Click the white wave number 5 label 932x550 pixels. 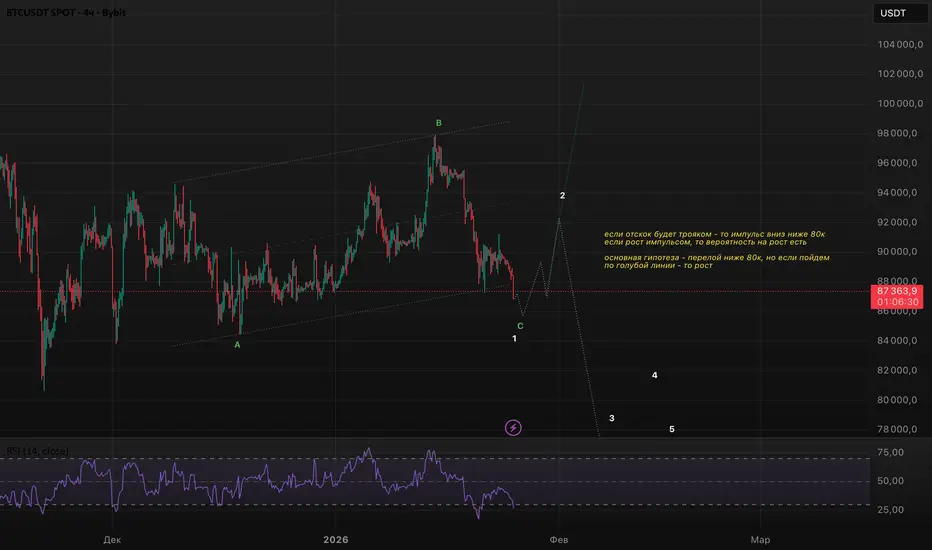pos(672,429)
